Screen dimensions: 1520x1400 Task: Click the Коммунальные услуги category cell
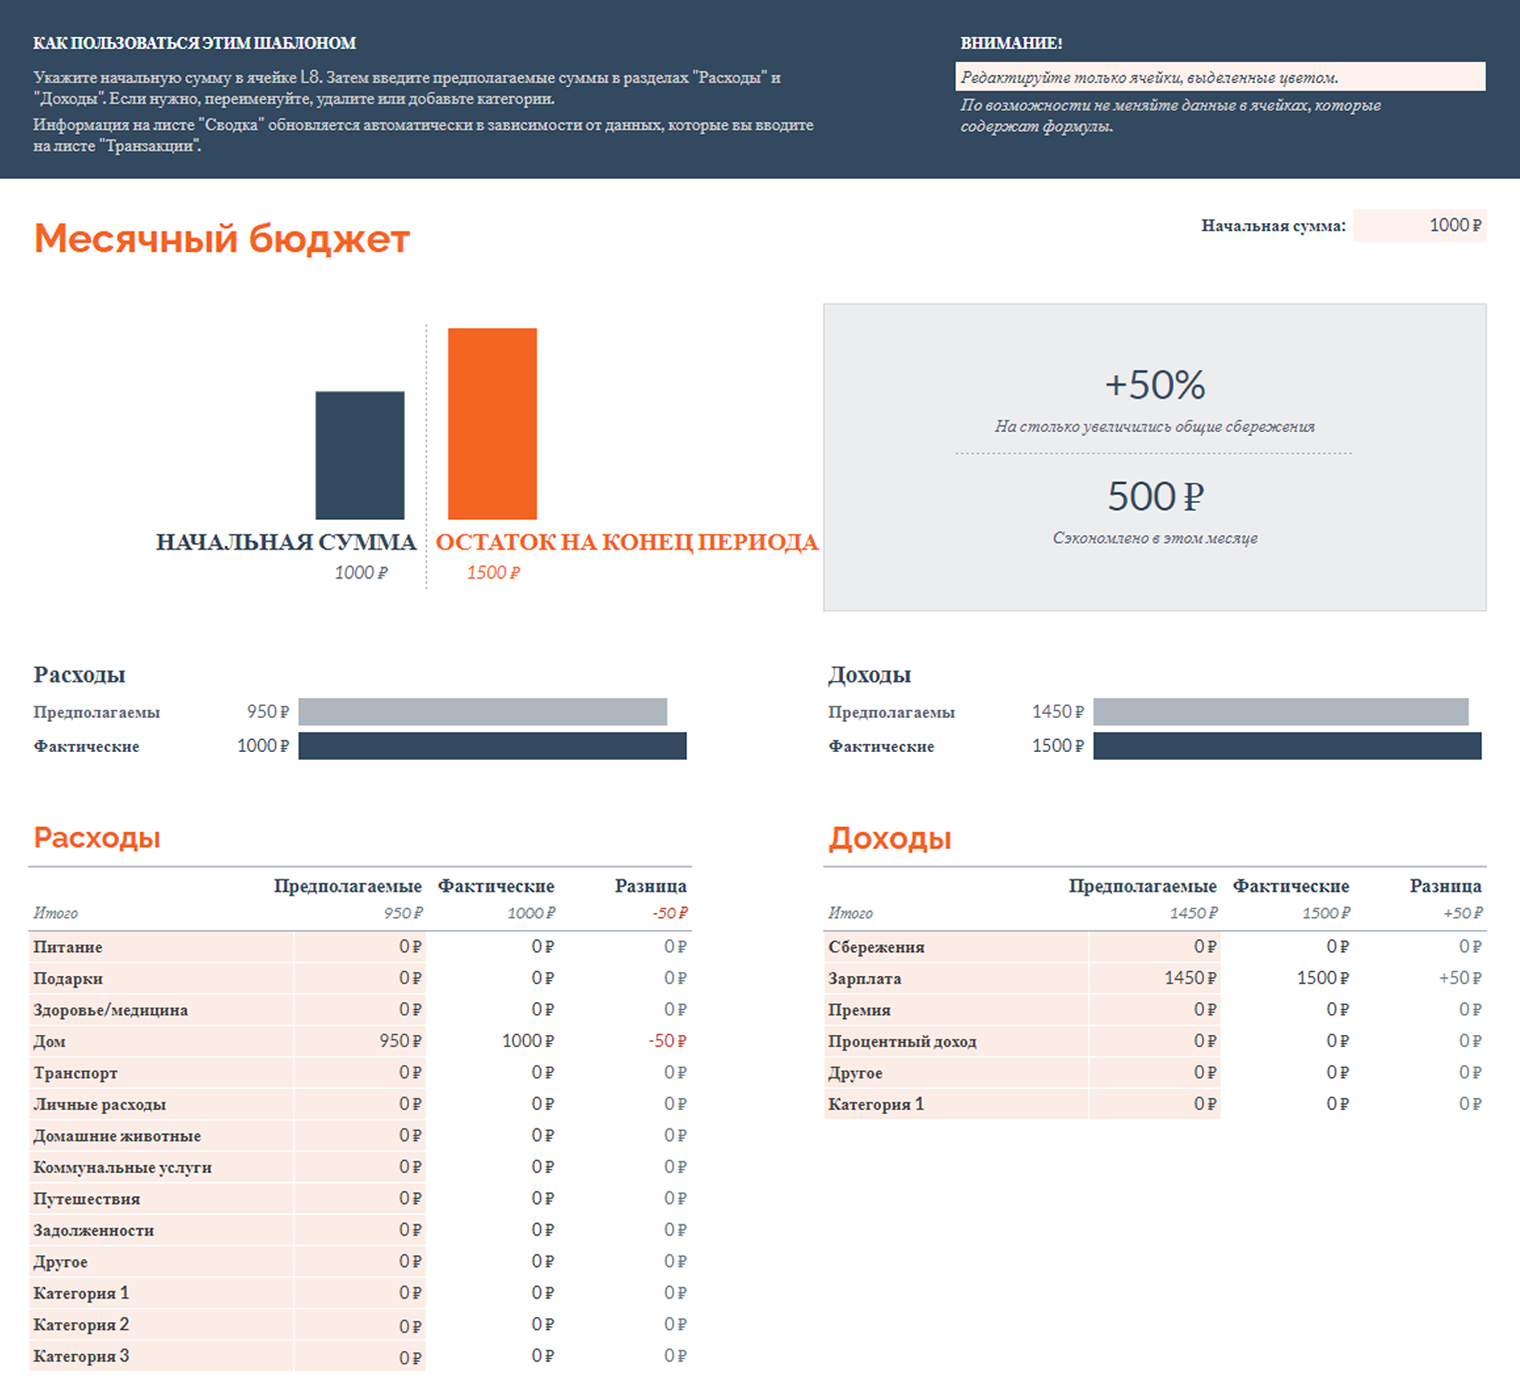click(161, 1167)
